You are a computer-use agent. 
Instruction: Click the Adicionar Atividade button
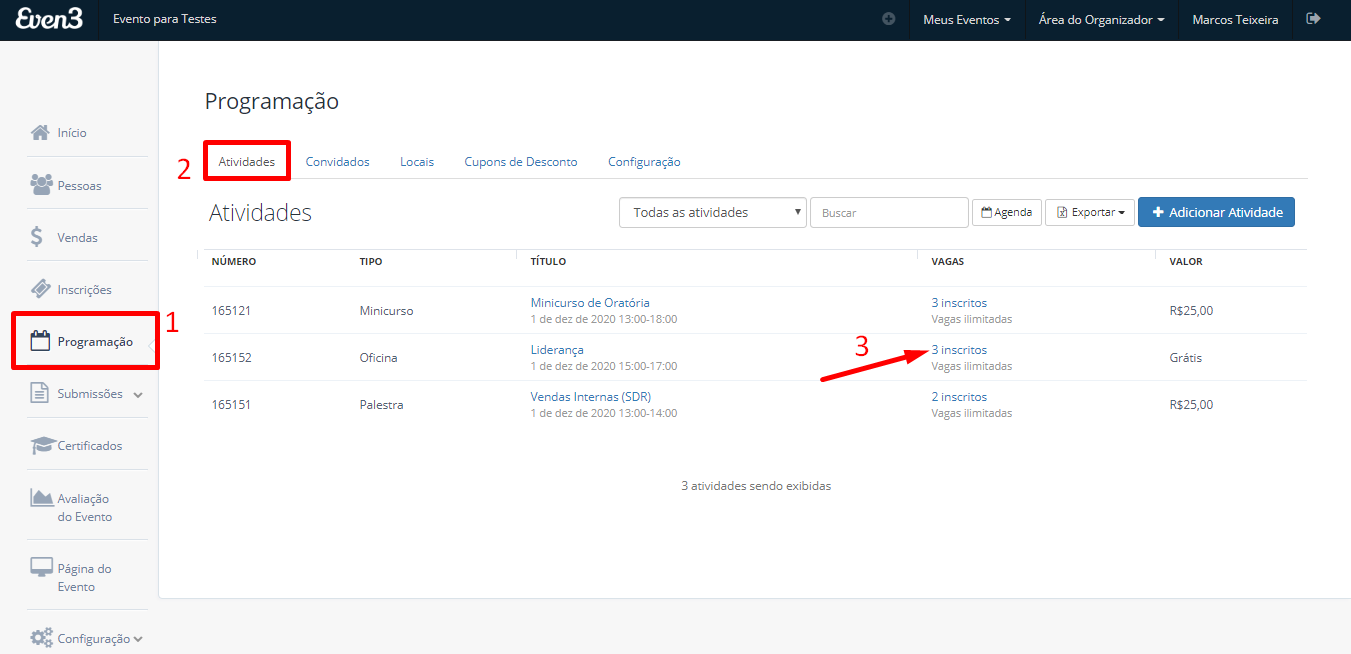click(x=1217, y=212)
